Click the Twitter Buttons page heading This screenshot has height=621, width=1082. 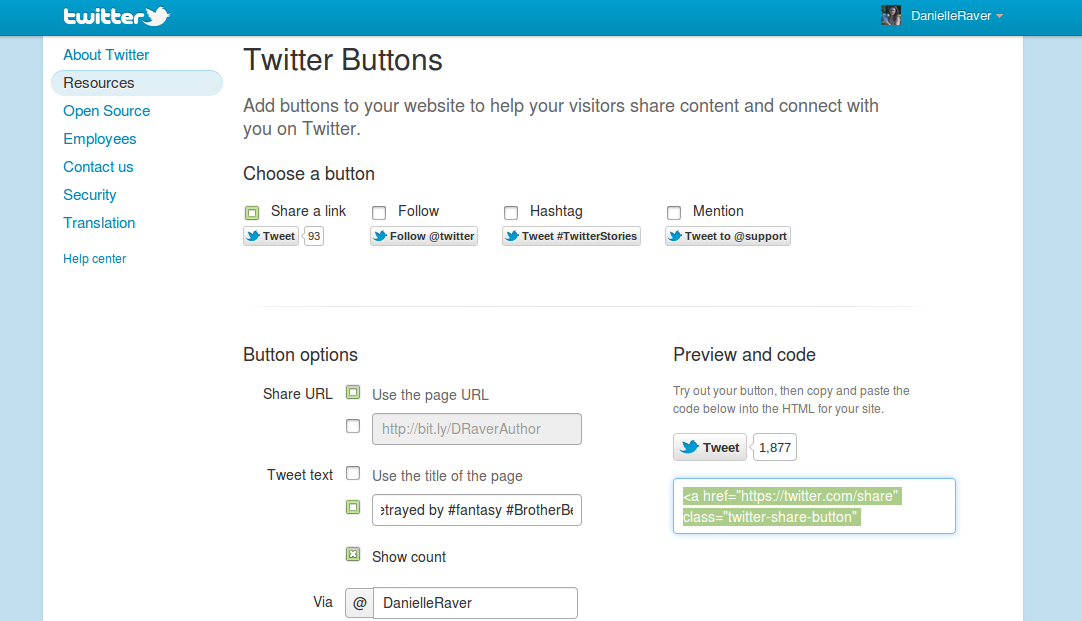coord(343,60)
